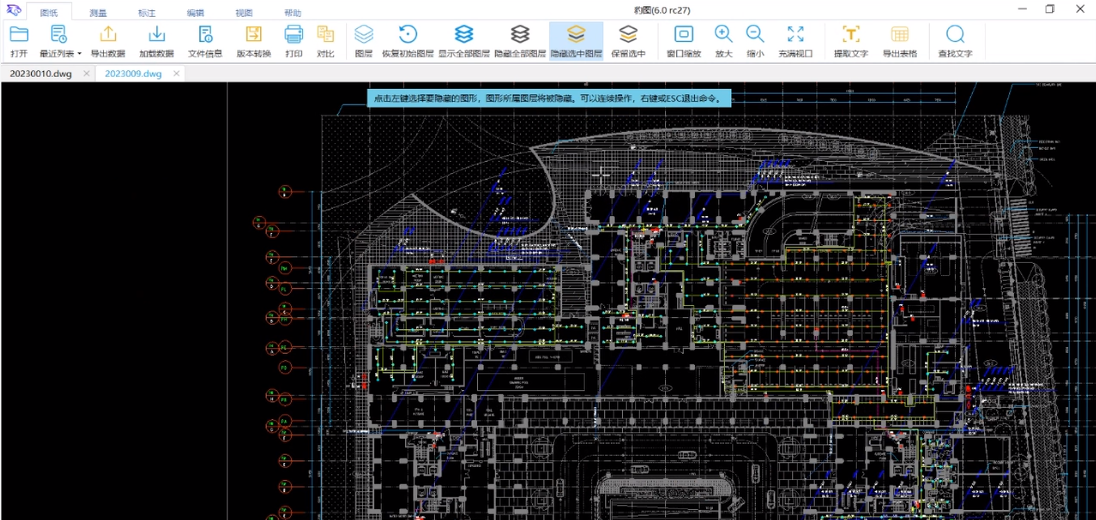Click the 导出数据 export data icon
Image resolution: width=1096 pixels, height=520 pixels.
(108, 36)
